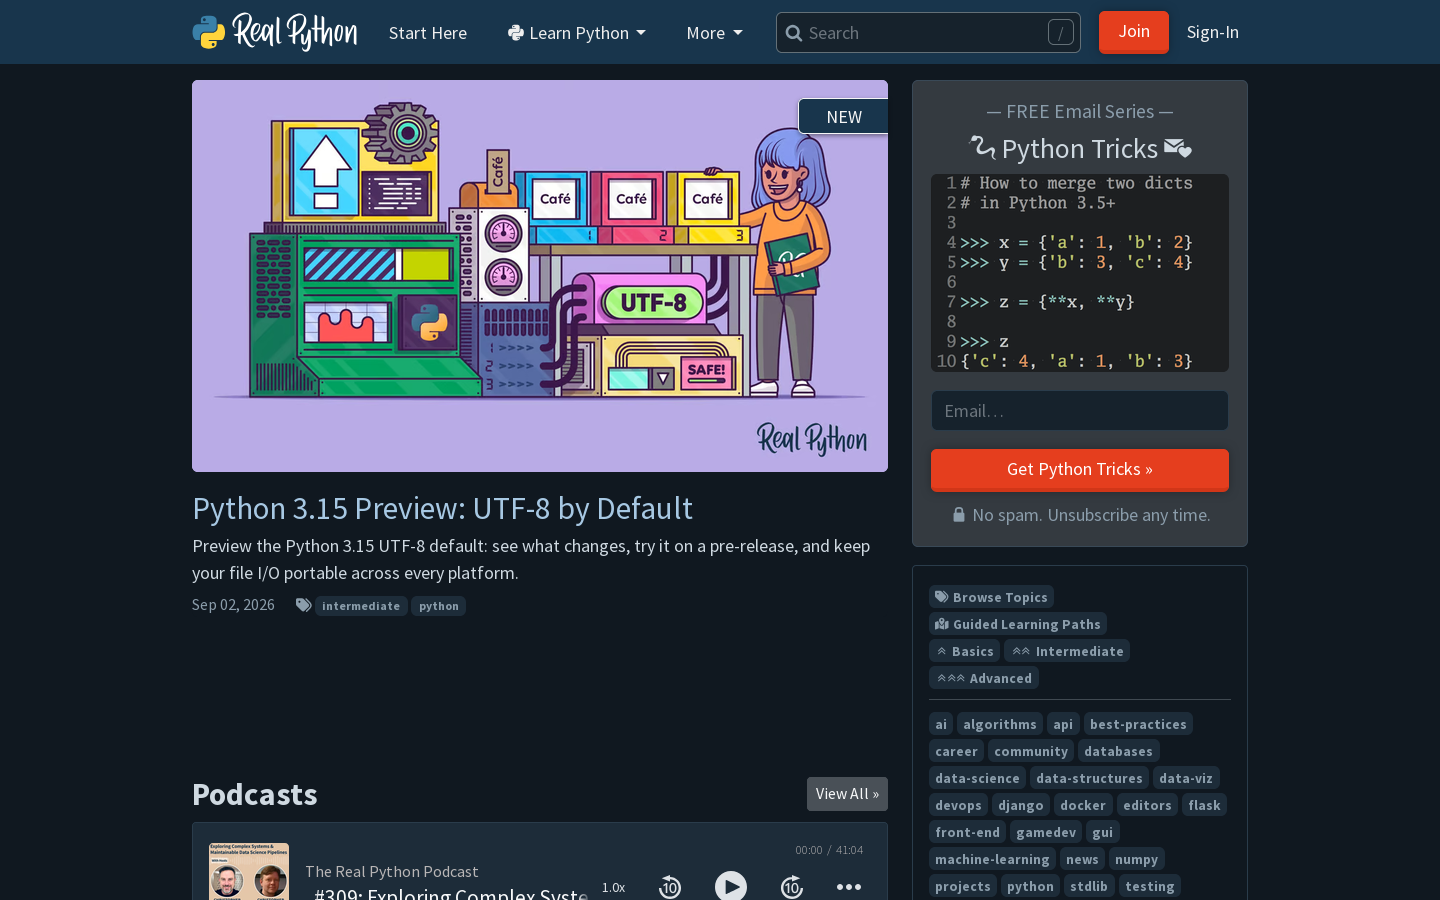Select the intermediate tag under article
This screenshot has width=1440, height=900.
tap(361, 606)
